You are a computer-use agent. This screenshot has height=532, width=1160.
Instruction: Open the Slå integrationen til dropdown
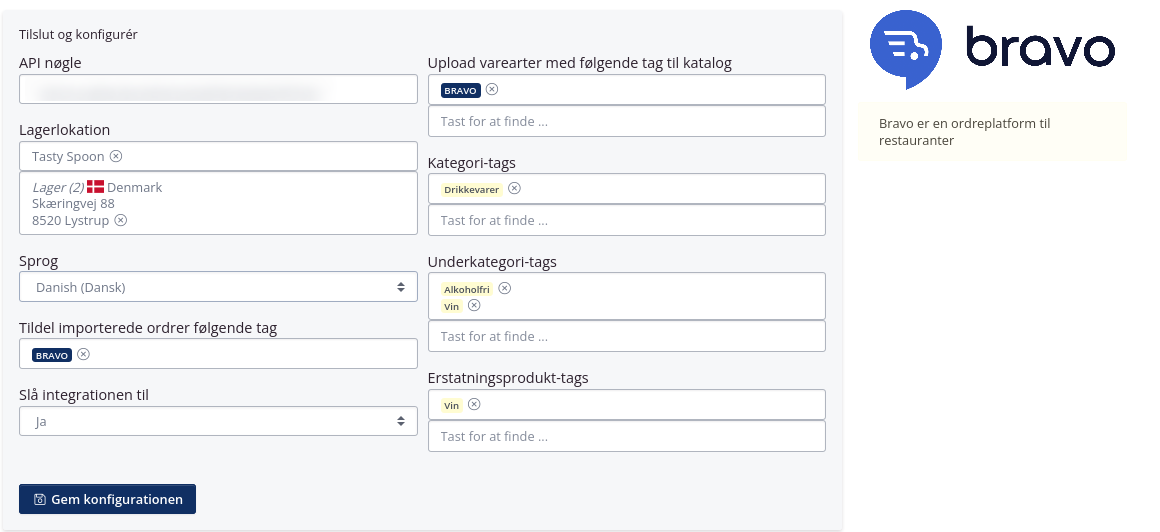click(218, 421)
